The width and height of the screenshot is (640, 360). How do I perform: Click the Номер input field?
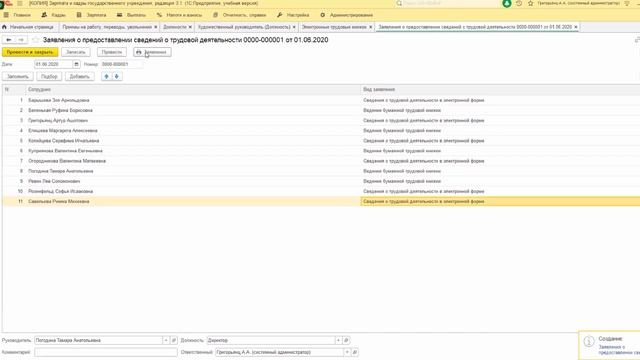point(122,64)
